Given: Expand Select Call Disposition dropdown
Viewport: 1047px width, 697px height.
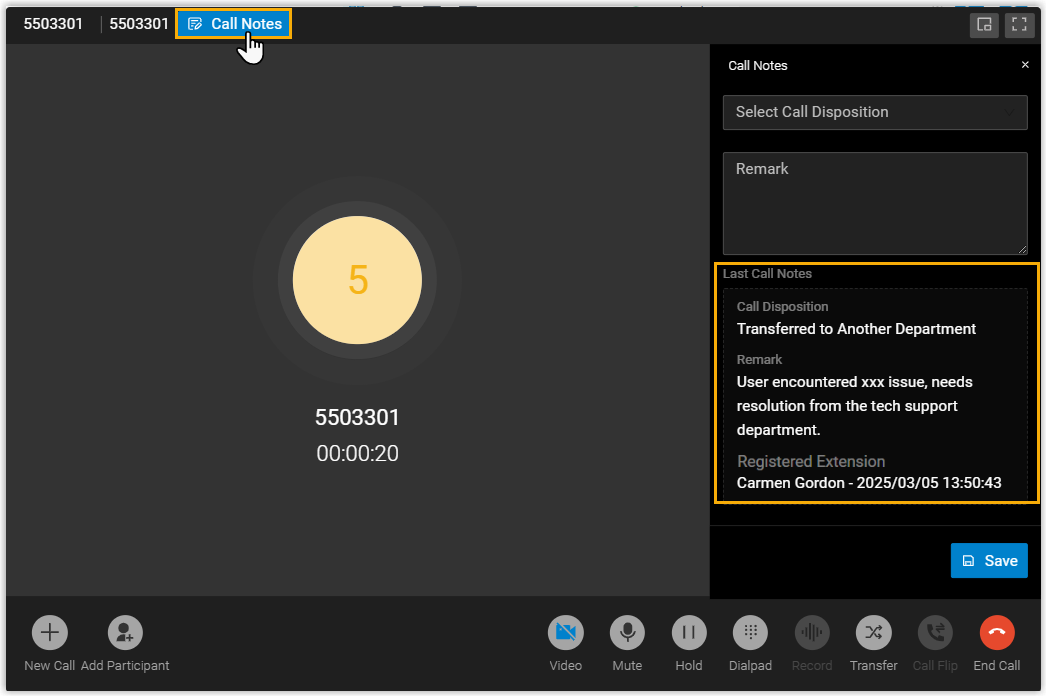Looking at the screenshot, I should click(860, 112).
